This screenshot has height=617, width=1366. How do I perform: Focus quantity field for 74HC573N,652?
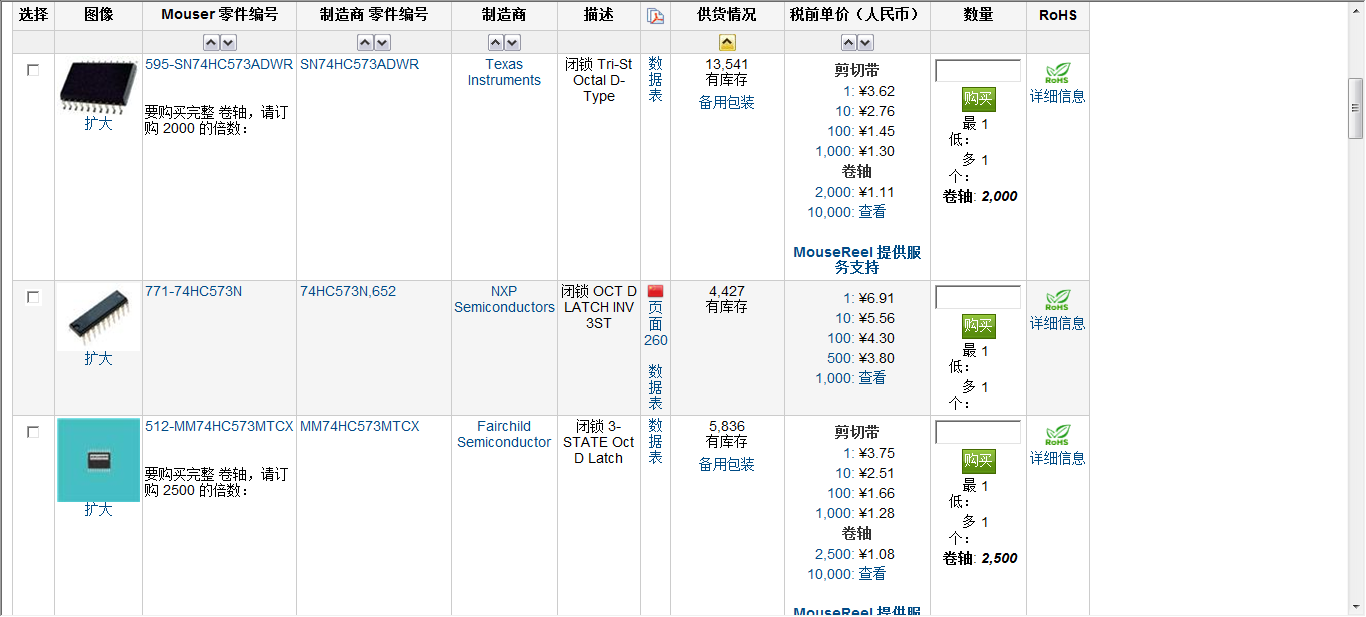pos(978,297)
